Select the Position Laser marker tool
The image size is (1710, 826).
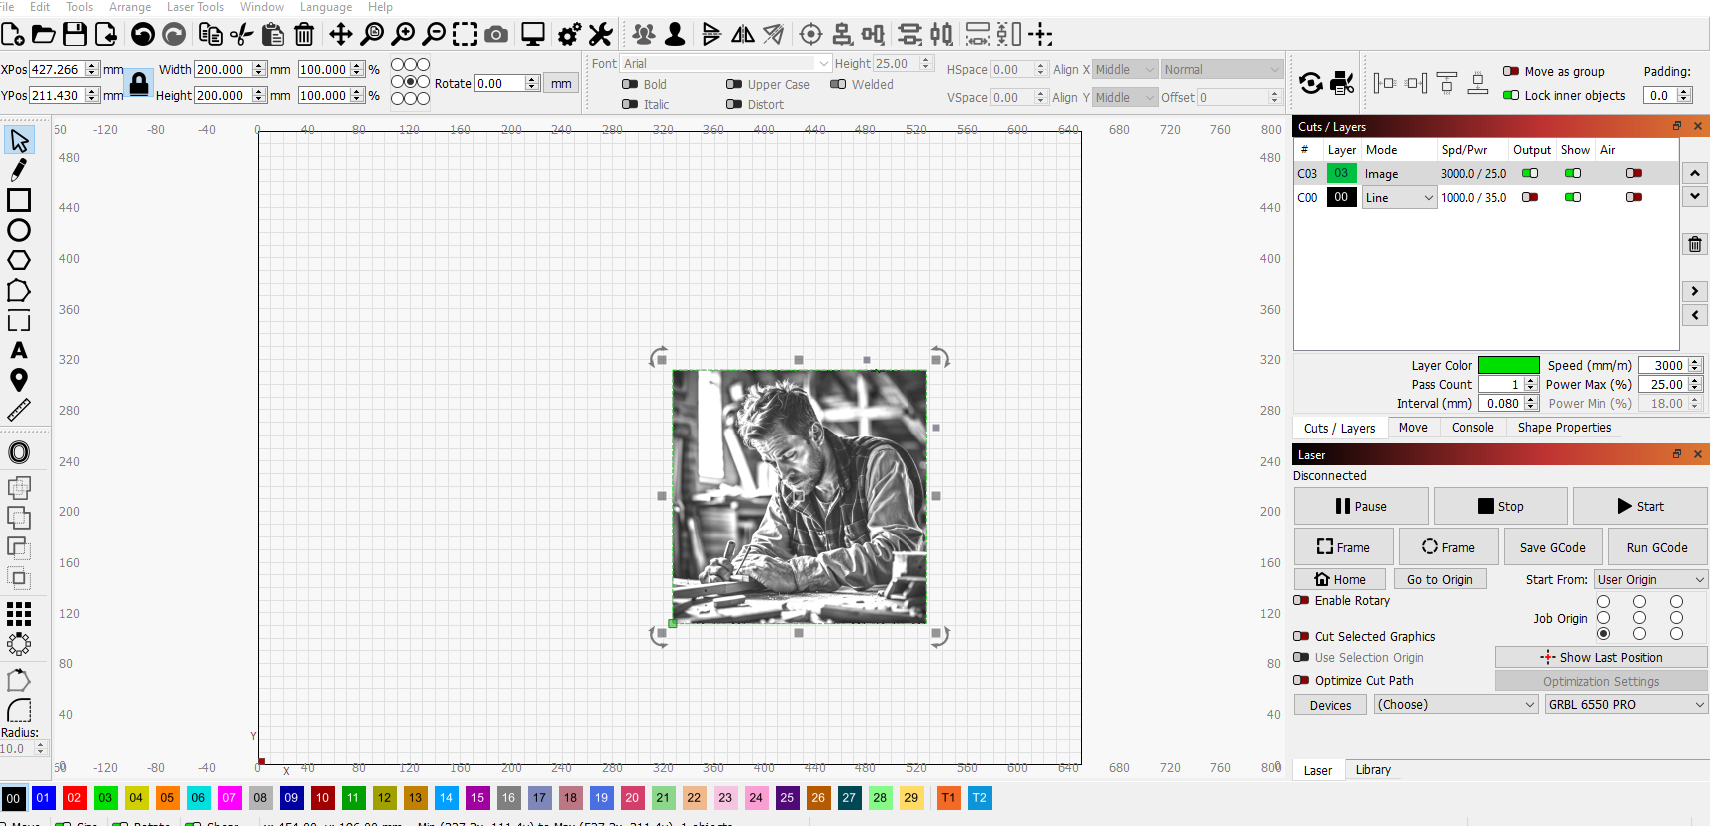point(19,380)
